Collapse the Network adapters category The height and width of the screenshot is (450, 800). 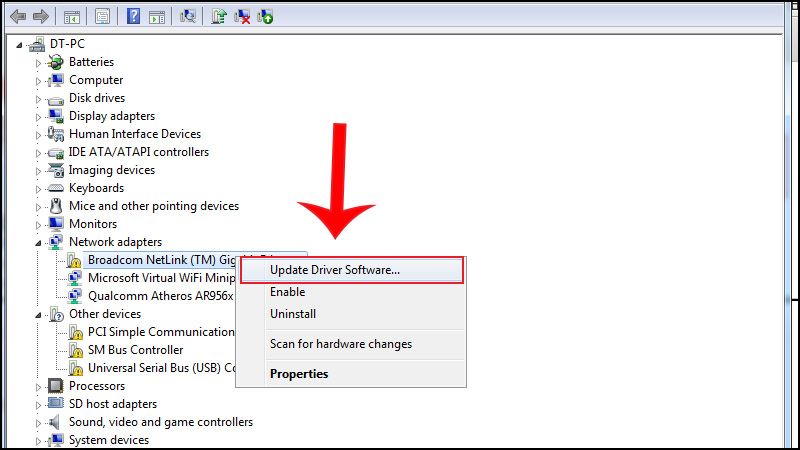40,243
